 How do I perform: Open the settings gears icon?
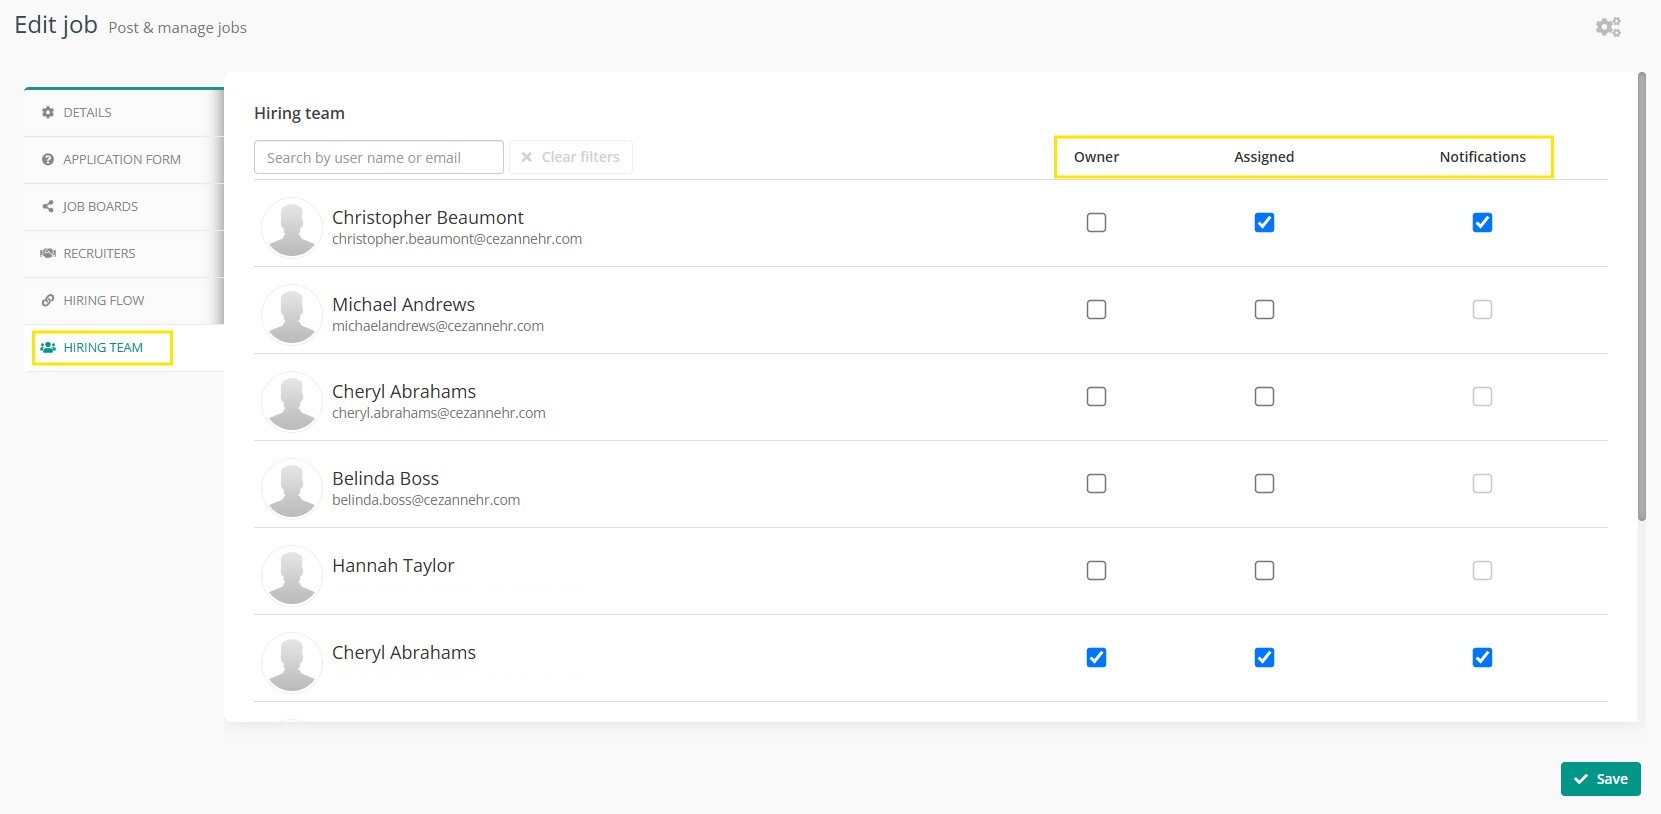pos(1608,27)
